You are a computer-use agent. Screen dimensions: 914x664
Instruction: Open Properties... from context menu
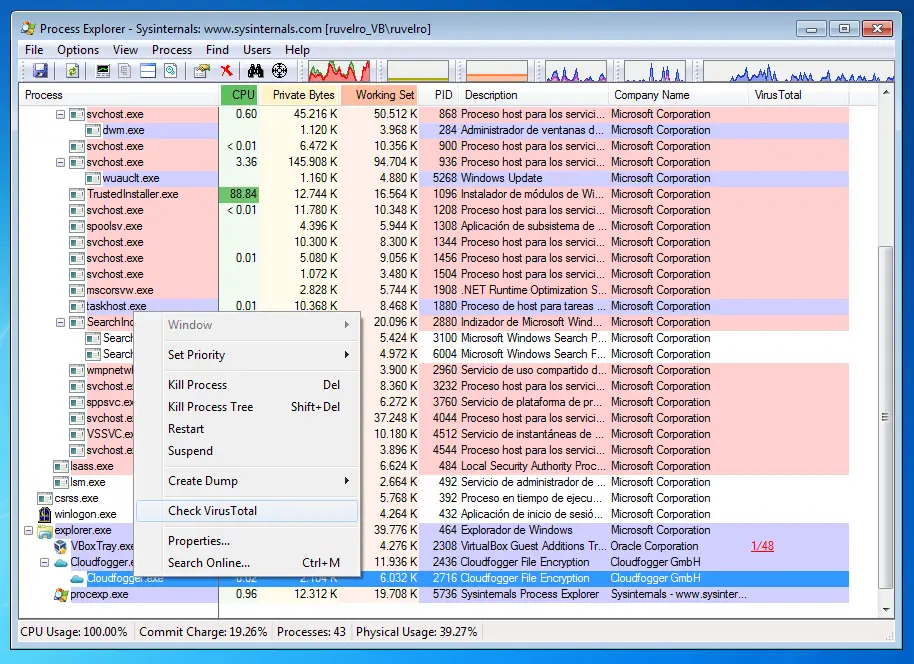coord(248,541)
